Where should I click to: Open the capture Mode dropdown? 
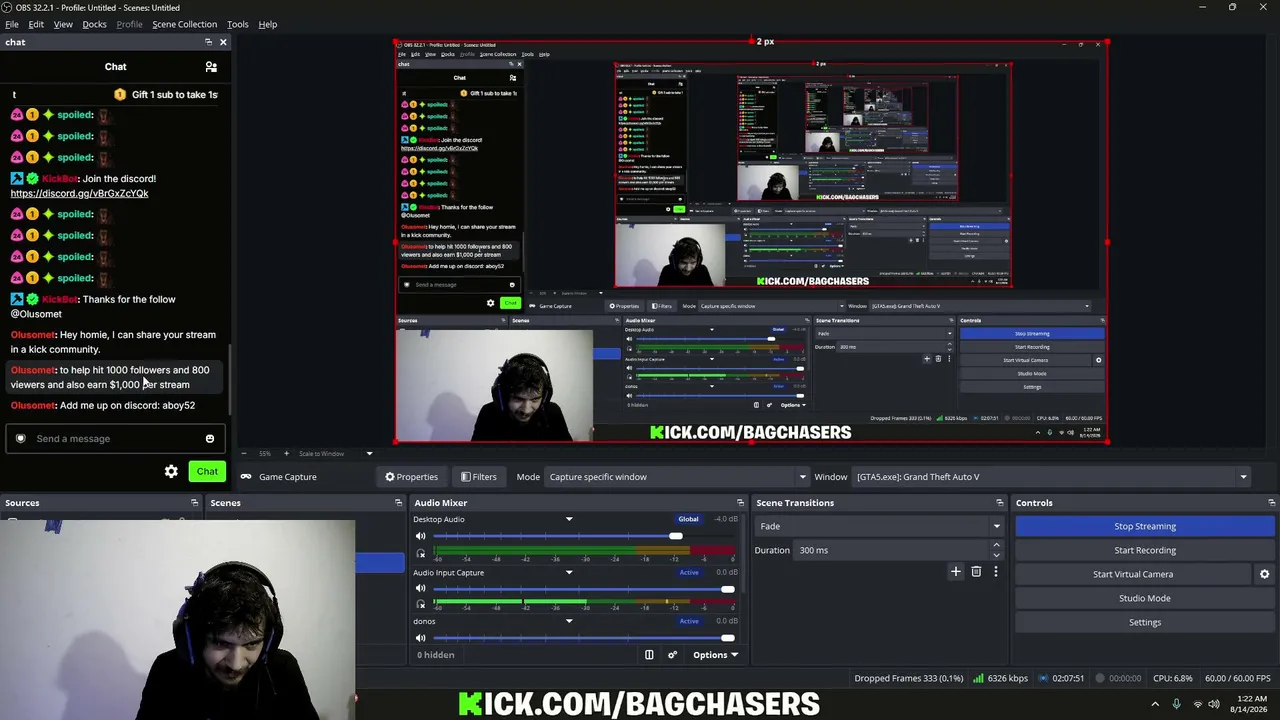[677, 477]
